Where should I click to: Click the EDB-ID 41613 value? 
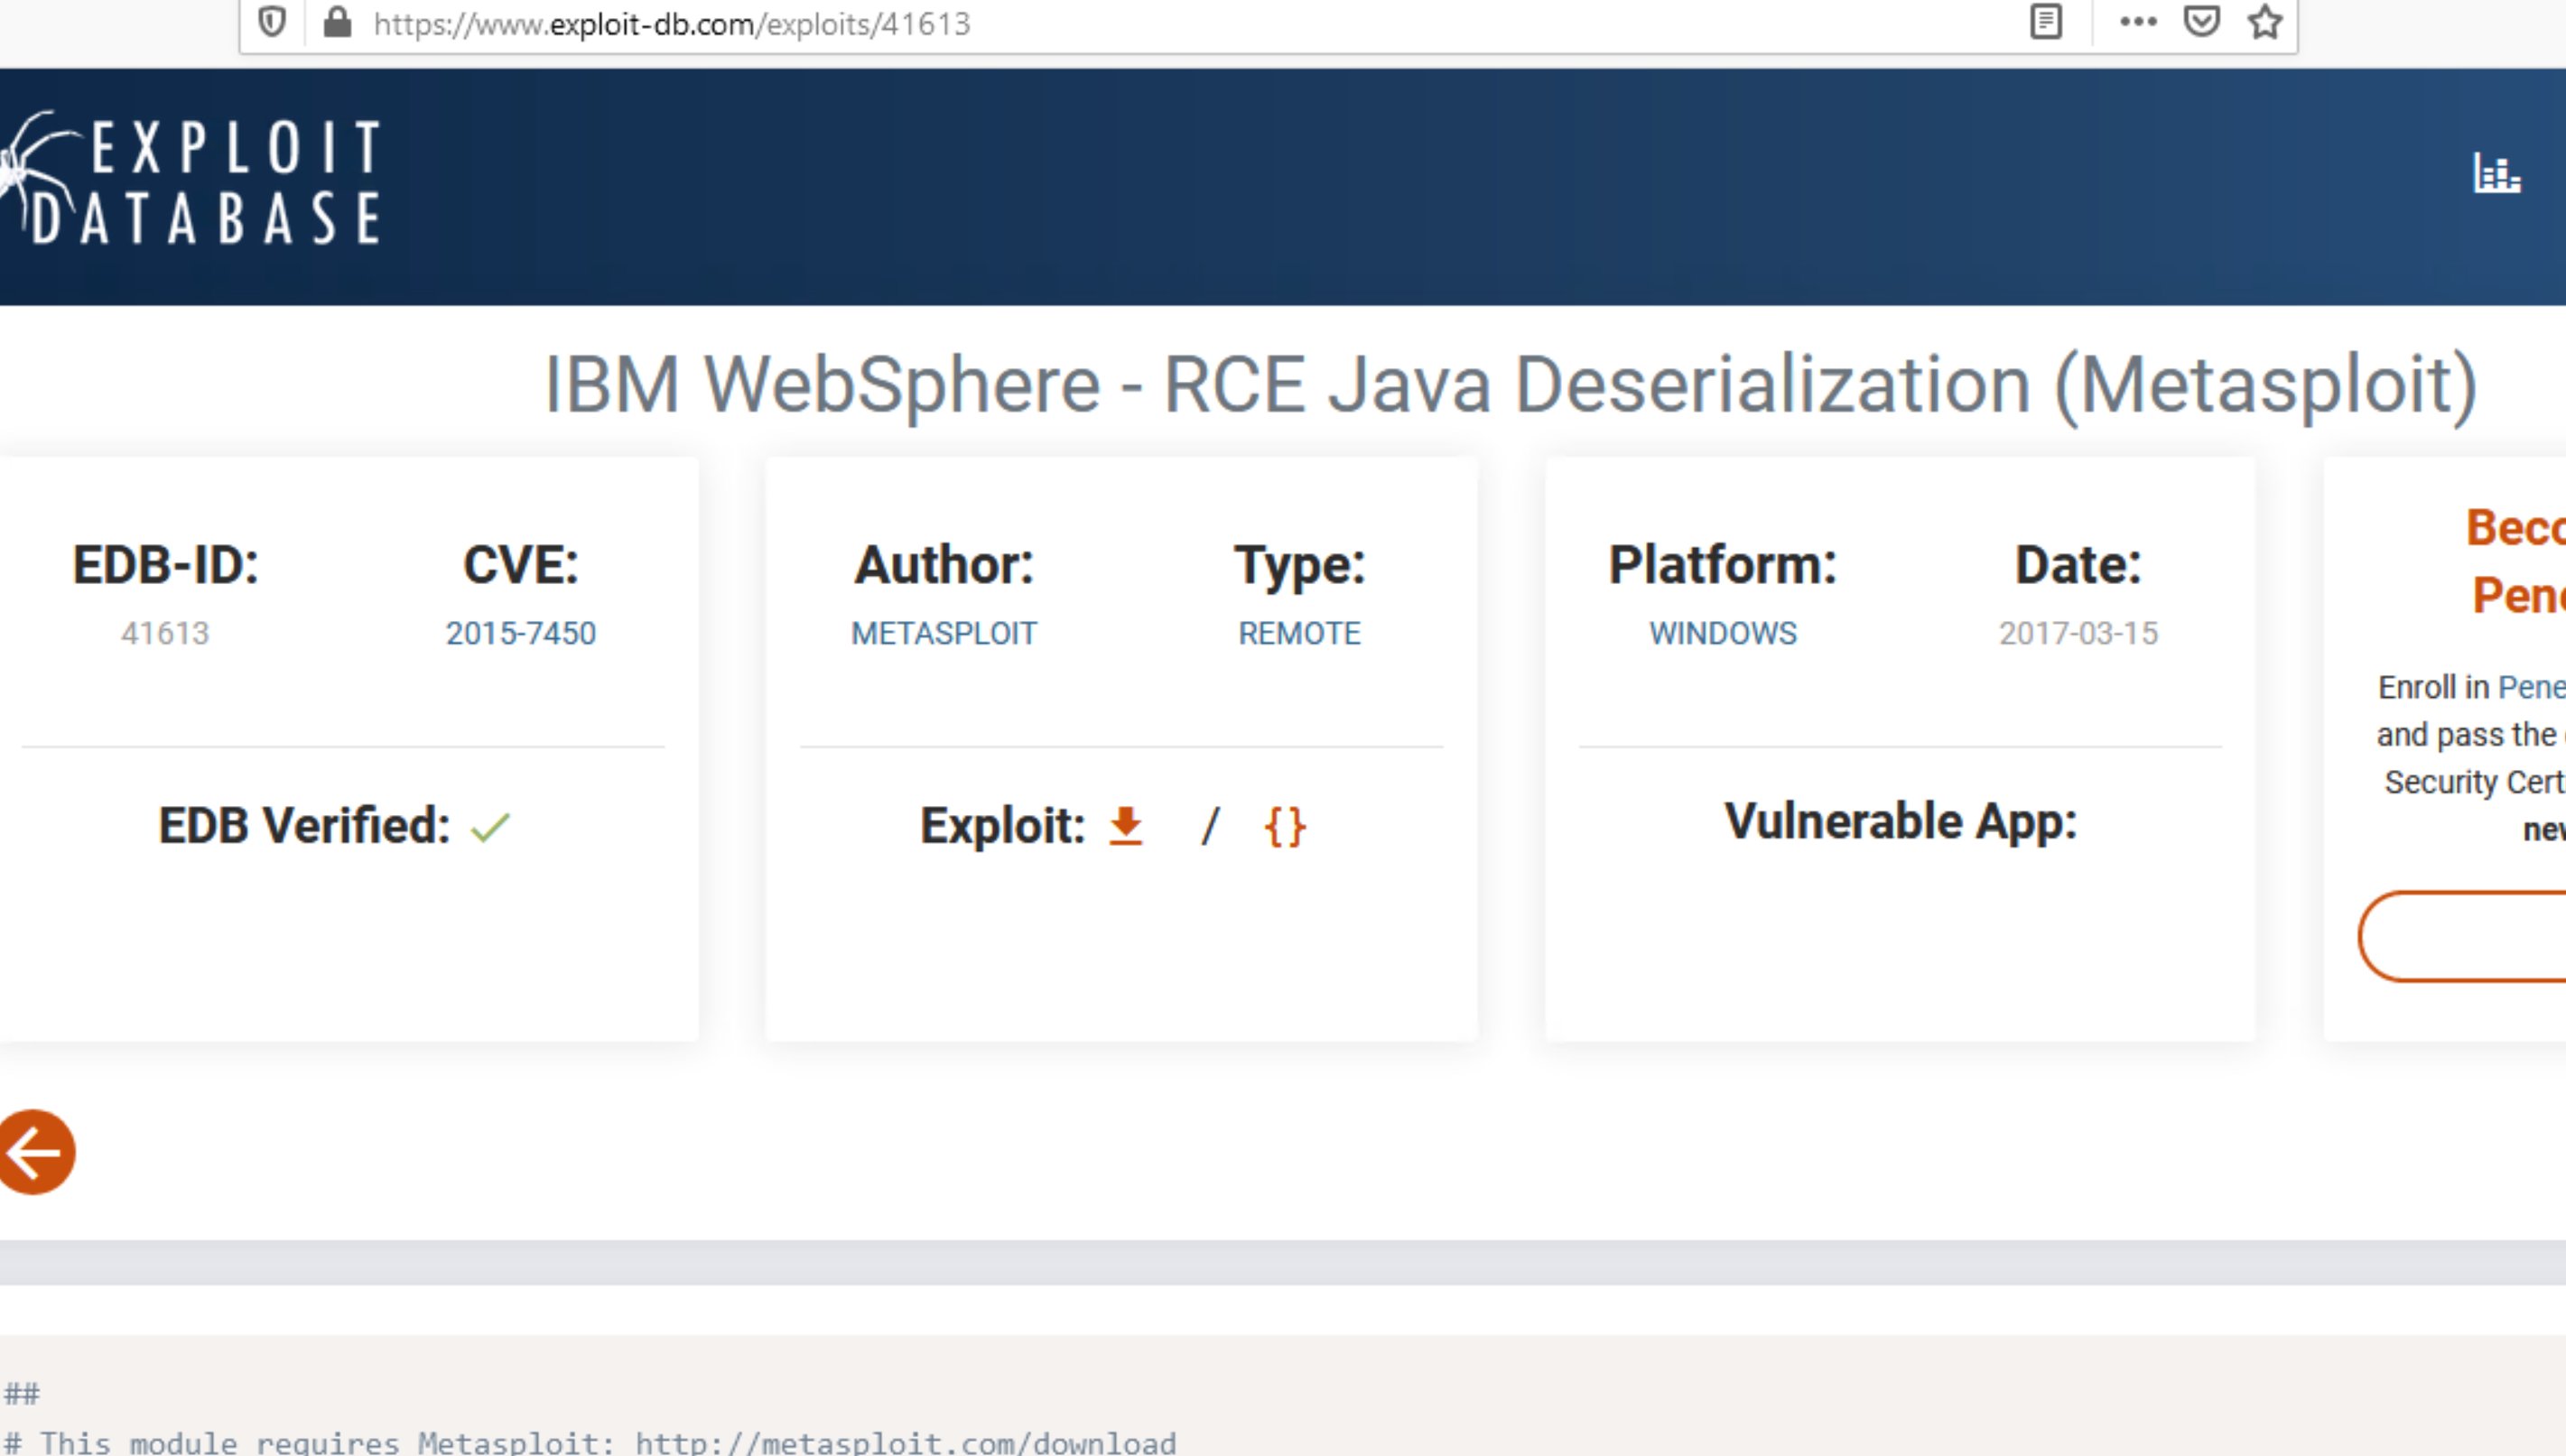tap(166, 632)
